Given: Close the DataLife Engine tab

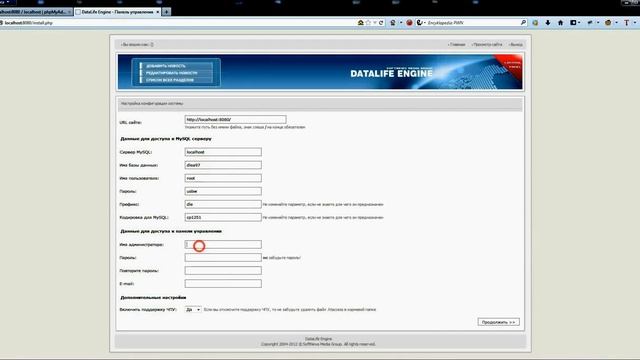Looking at the screenshot, I should tap(158, 12).
